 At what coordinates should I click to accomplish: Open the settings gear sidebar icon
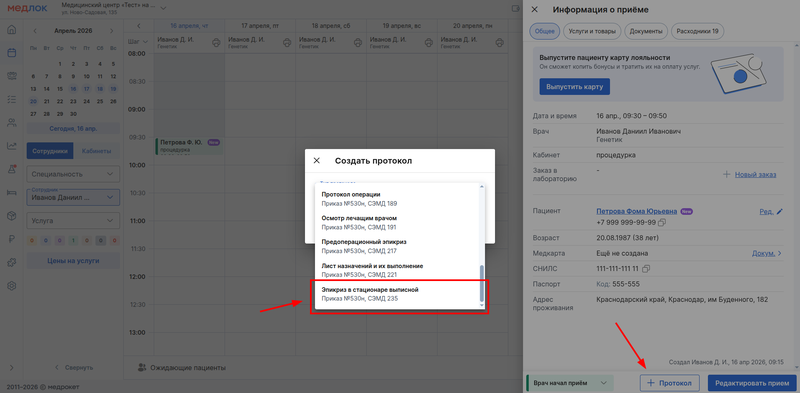(11, 286)
